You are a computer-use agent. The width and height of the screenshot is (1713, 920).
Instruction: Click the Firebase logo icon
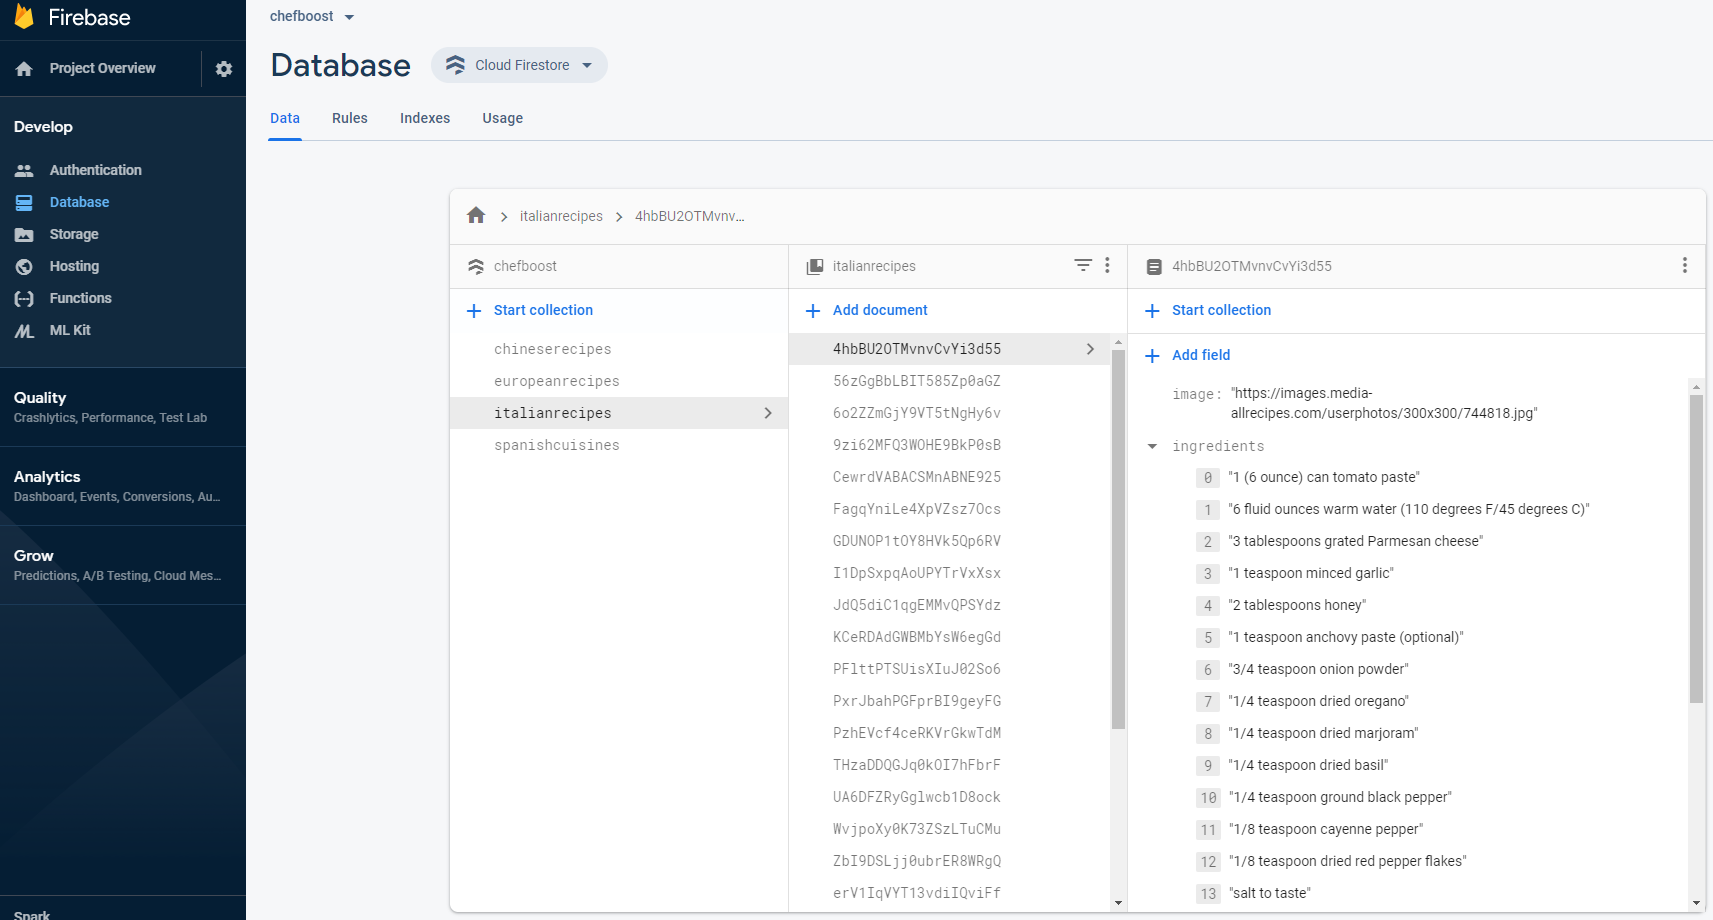(24, 16)
